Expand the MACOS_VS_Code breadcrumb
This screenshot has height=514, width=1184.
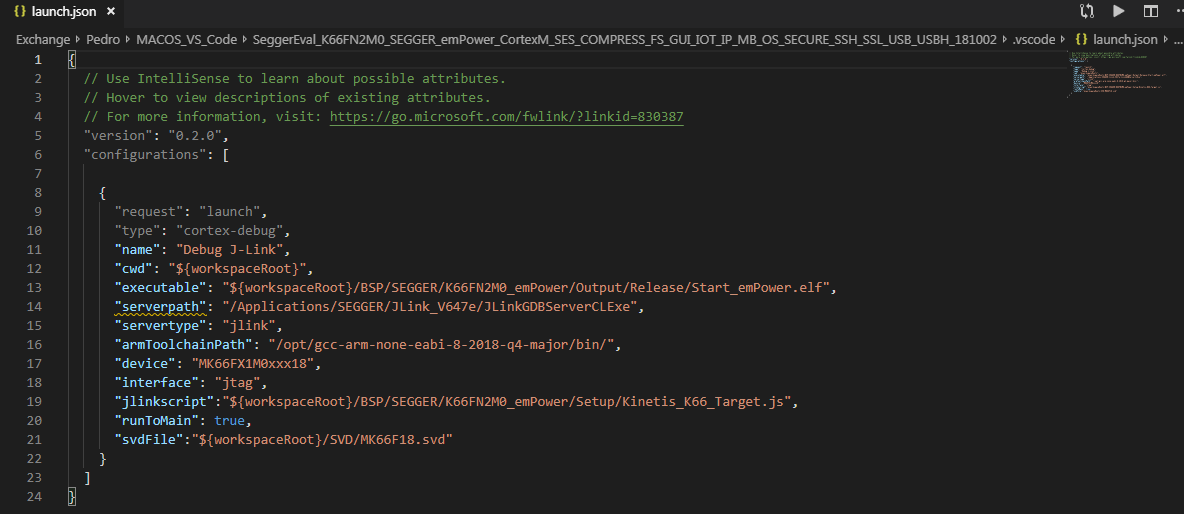186,39
